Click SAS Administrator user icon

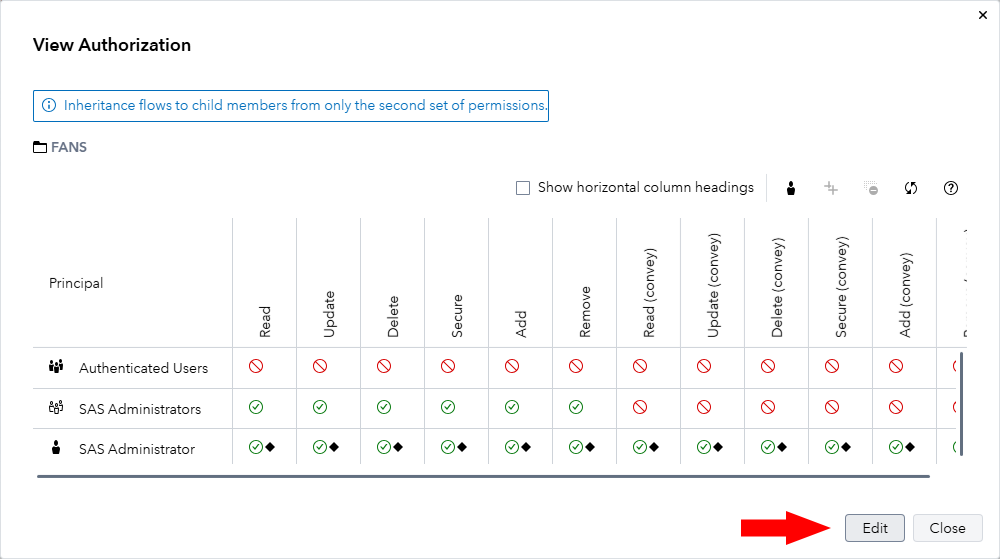point(56,448)
